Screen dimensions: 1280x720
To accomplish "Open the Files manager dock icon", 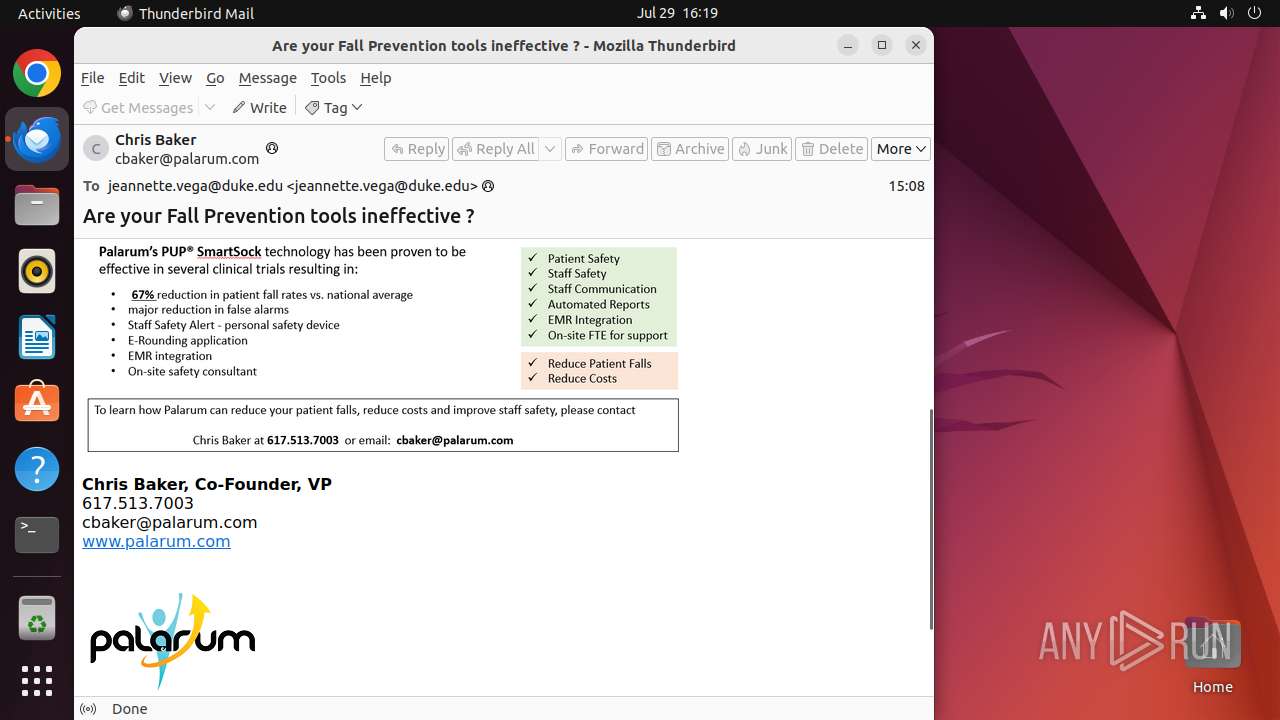I will coord(37,206).
